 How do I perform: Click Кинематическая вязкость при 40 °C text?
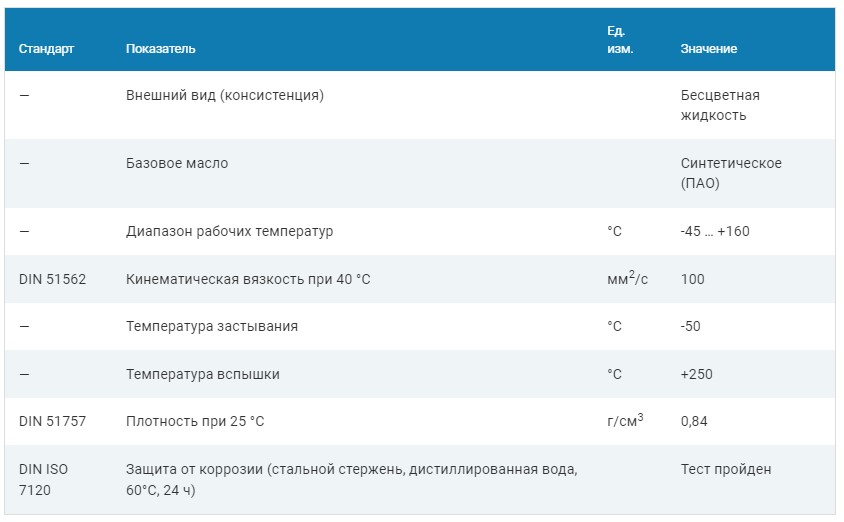pyautogui.click(x=248, y=279)
